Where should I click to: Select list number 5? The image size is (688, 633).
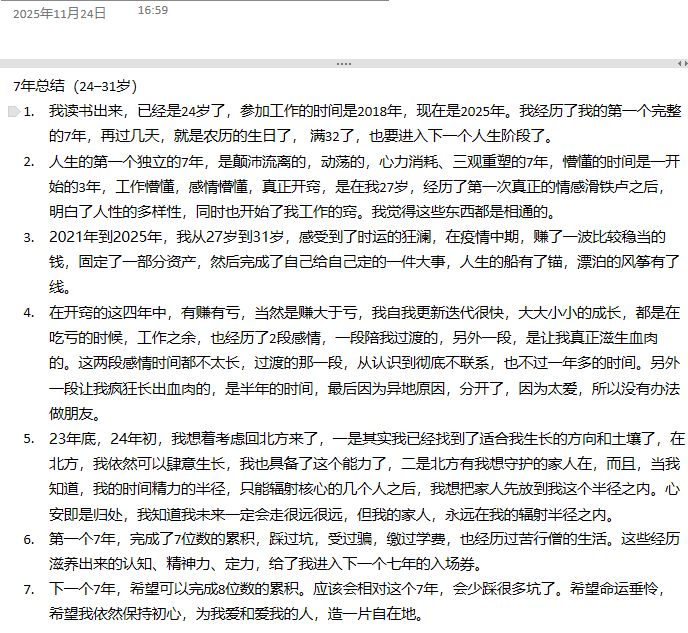[x=28, y=438]
